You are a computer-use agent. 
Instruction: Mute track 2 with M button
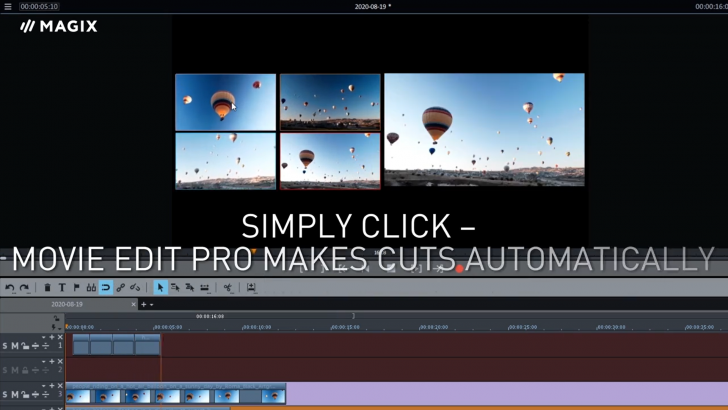coord(14,370)
